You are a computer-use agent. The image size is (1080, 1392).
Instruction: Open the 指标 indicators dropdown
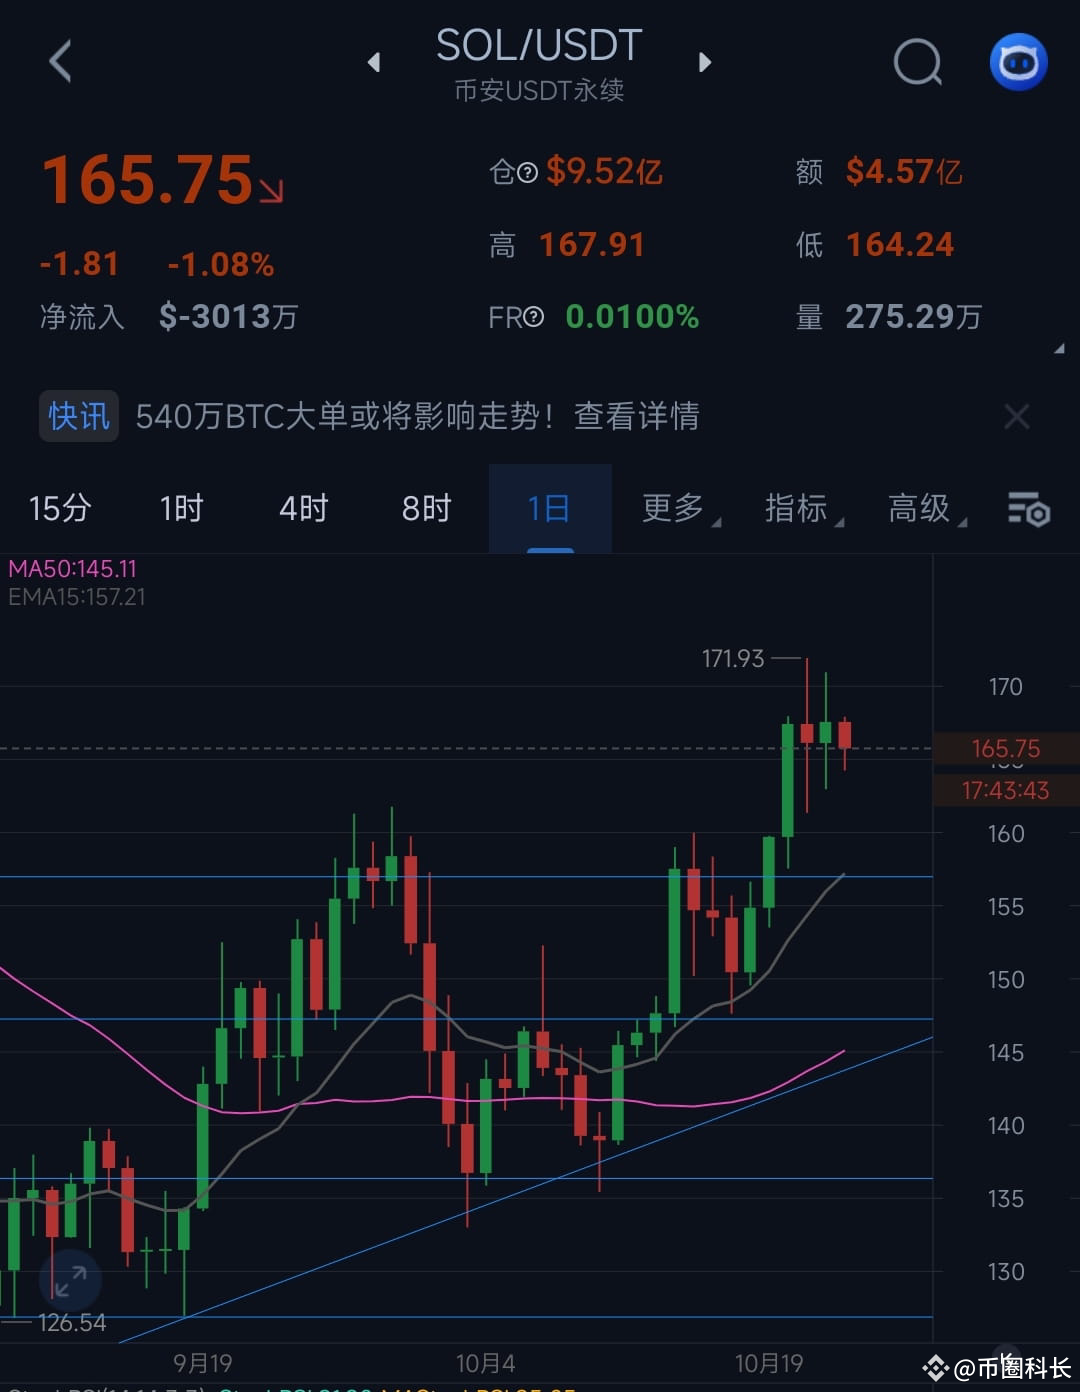click(797, 509)
